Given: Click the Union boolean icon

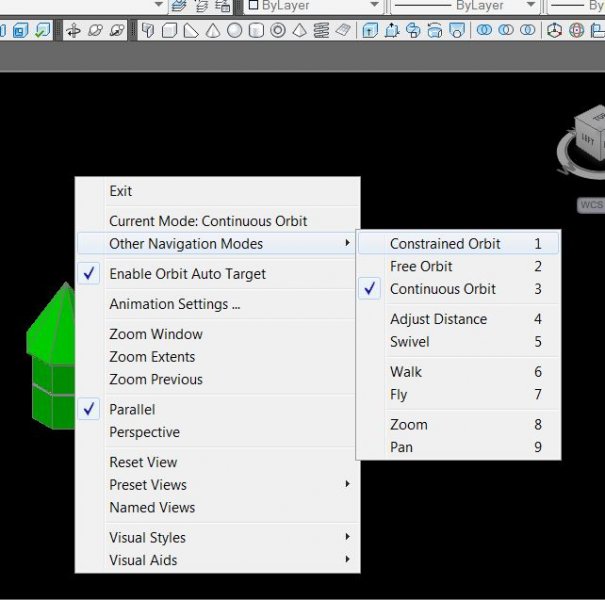Looking at the screenshot, I should tap(484, 30).
